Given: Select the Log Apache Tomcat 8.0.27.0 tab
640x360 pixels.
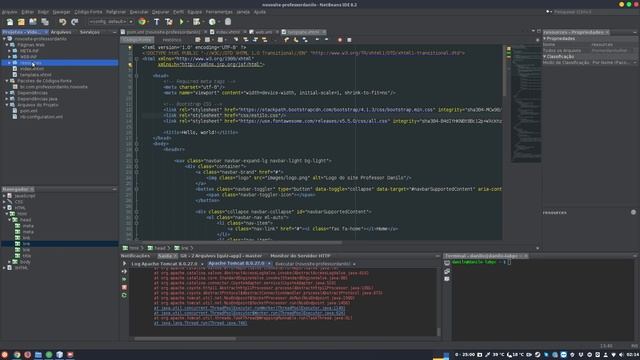Looking at the screenshot, I should coord(164,264).
